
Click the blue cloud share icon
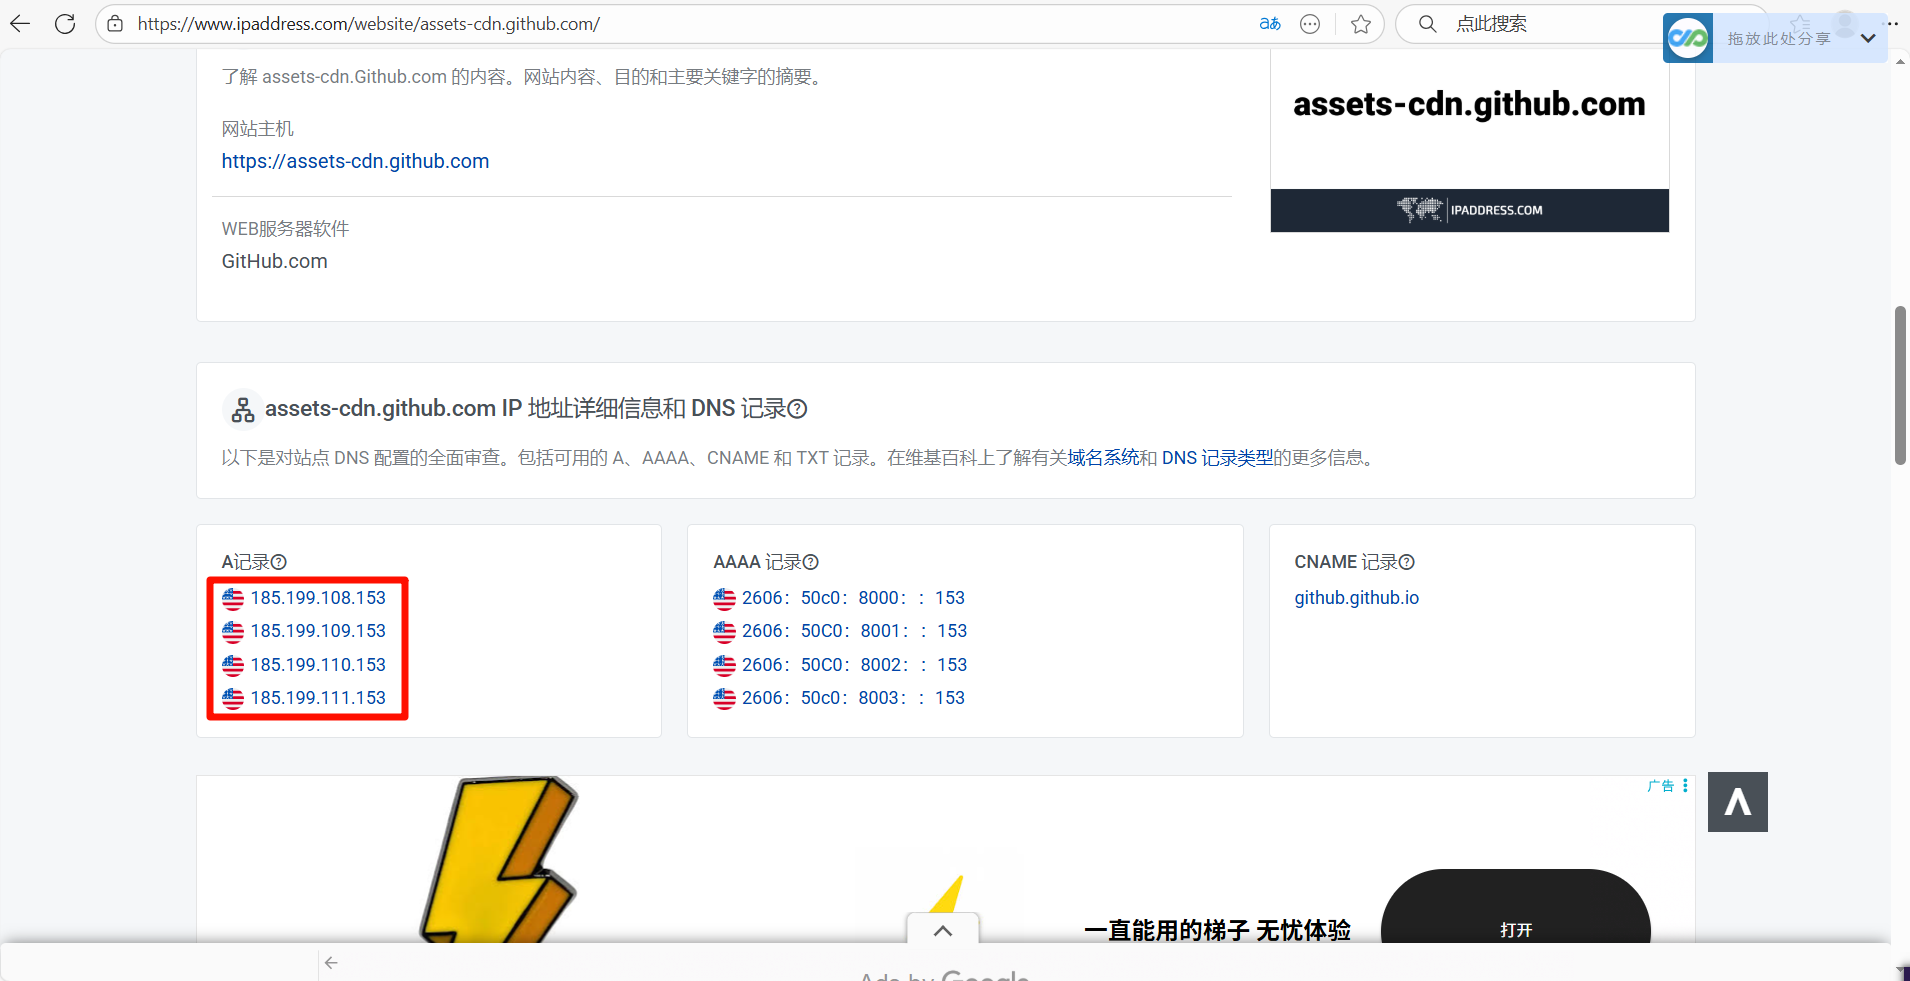[x=1688, y=38]
